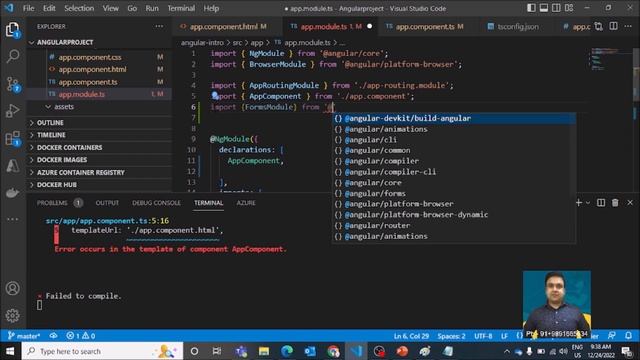Open app.component.html in explorer tree
Viewport: 640px width, 360px height.
(100, 69)
